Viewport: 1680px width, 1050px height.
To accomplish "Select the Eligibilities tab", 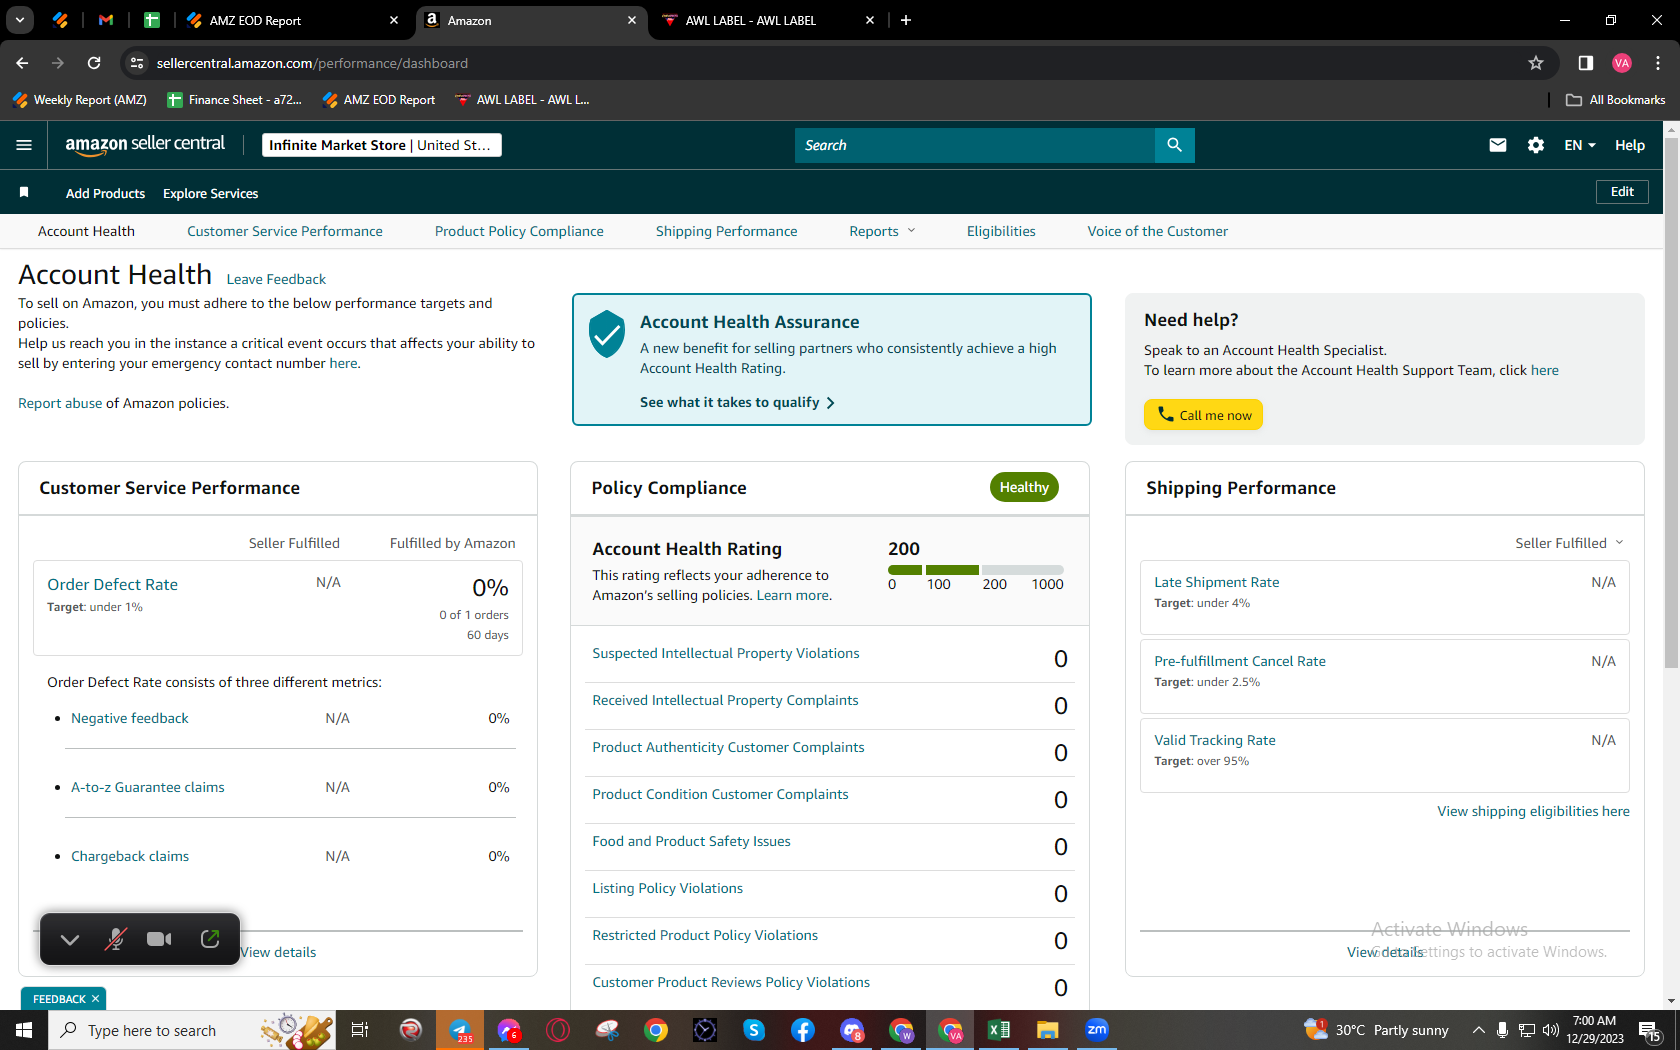I will click(x=1001, y=231).
